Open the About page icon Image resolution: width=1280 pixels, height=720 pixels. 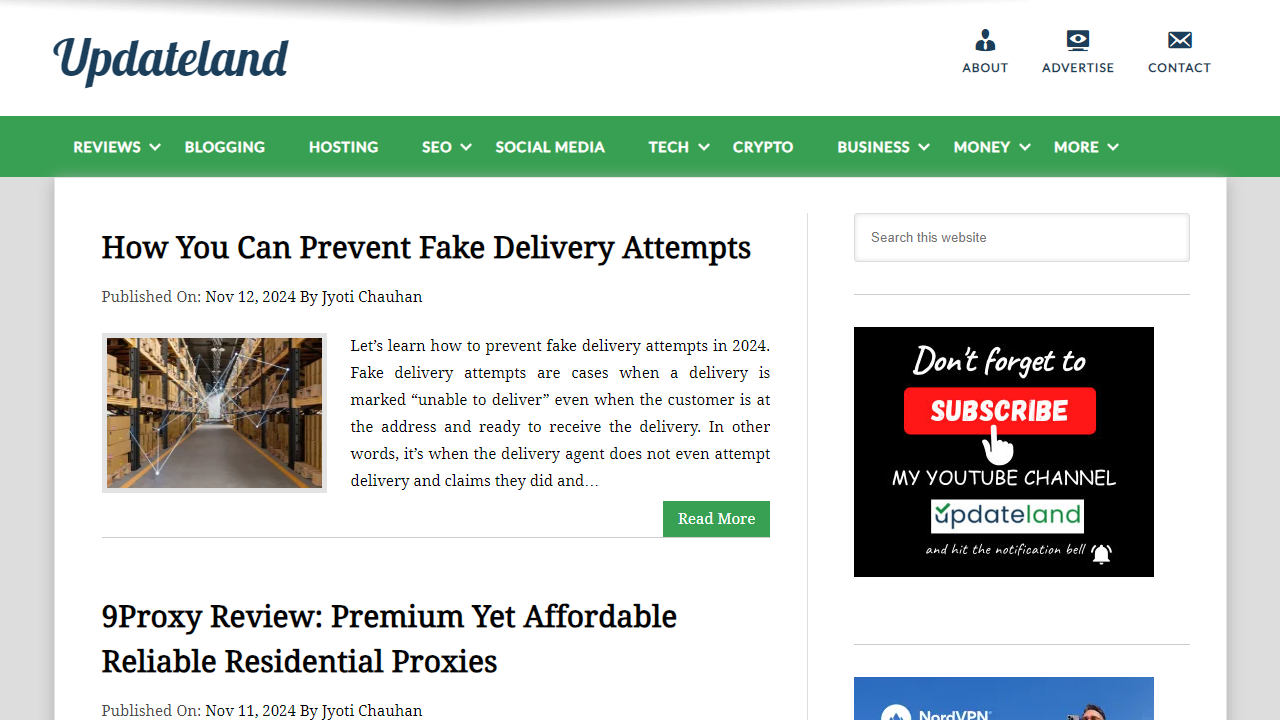(x=985, y=40)
